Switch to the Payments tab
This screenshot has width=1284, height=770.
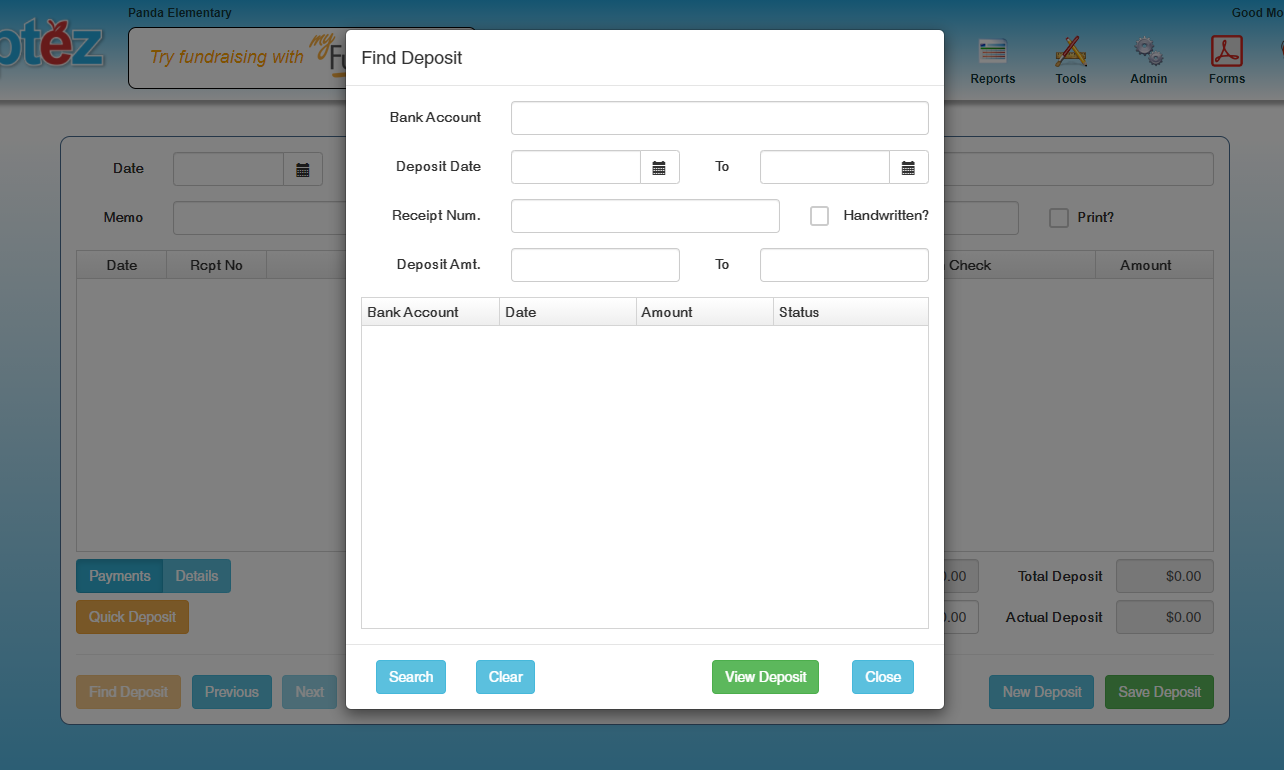coord(120,576)
